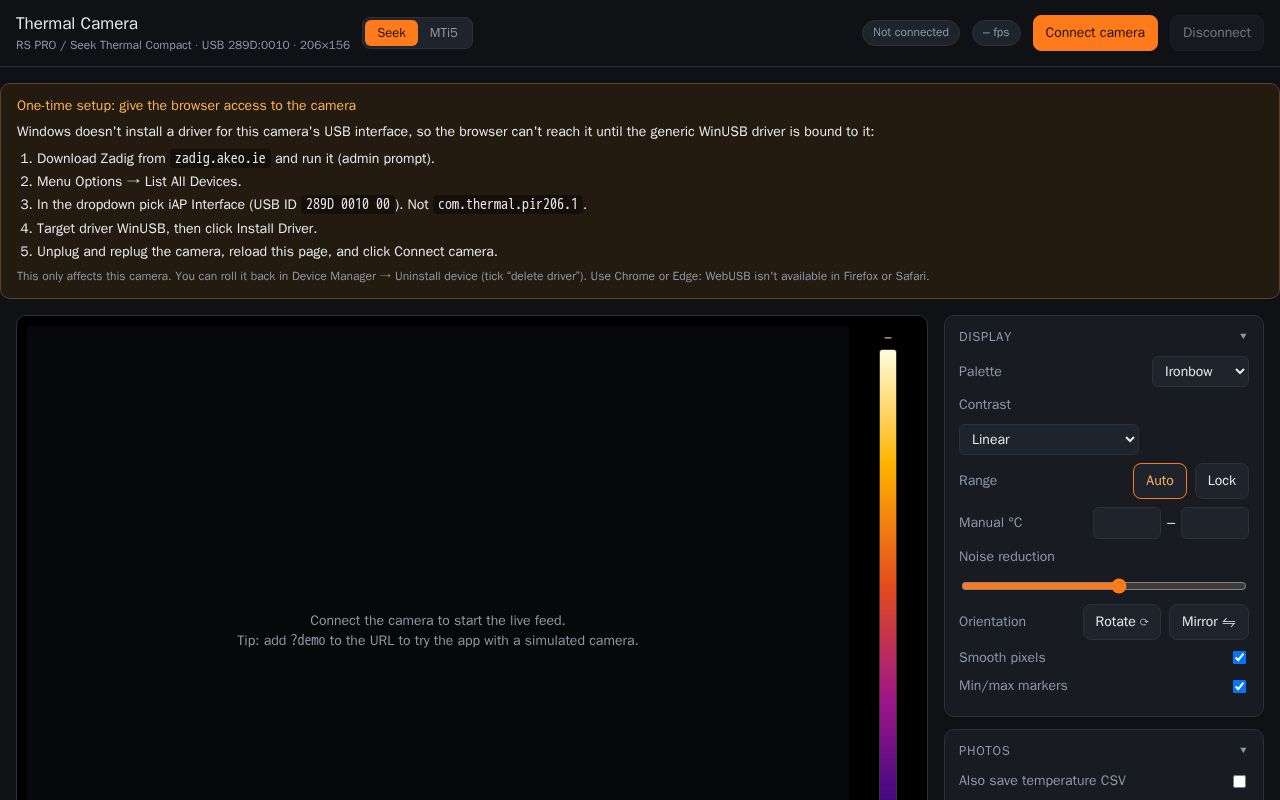The image size is (1280, 800).
Task: Focus the maximum Manual °C field
Action: [1215, 523]
